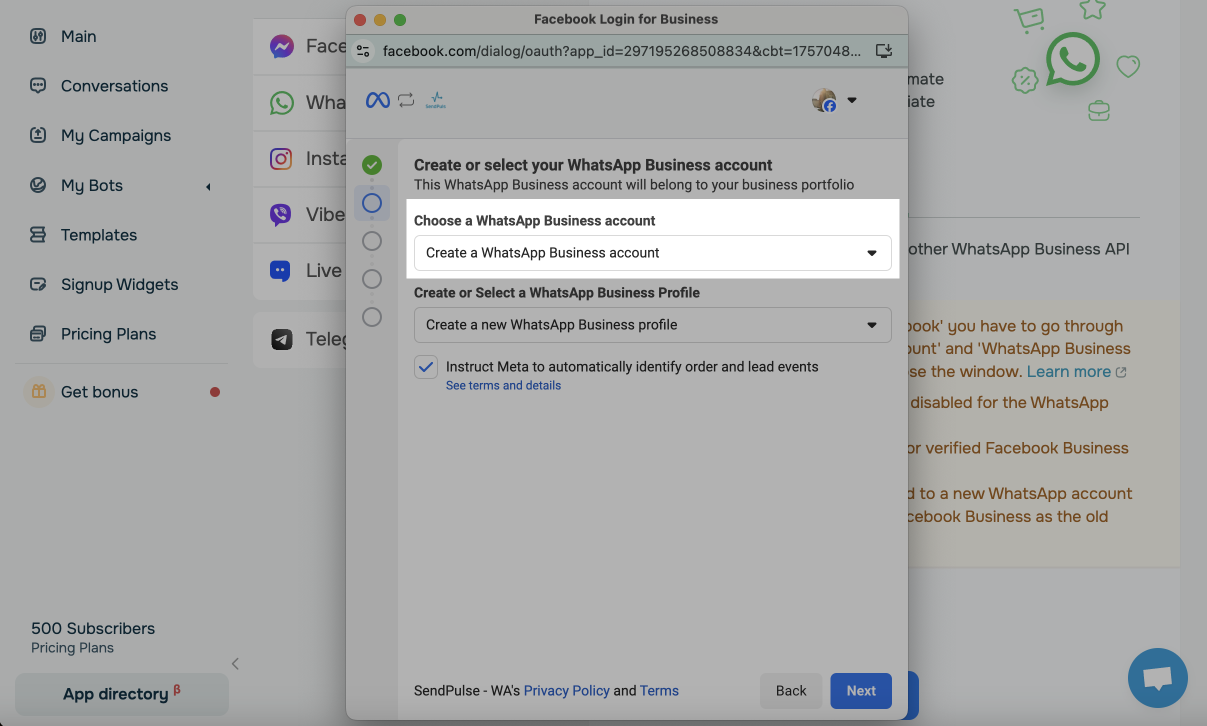Open Conversations in the sidebar
Screen dimensions: 1207x726
(114, 86)
